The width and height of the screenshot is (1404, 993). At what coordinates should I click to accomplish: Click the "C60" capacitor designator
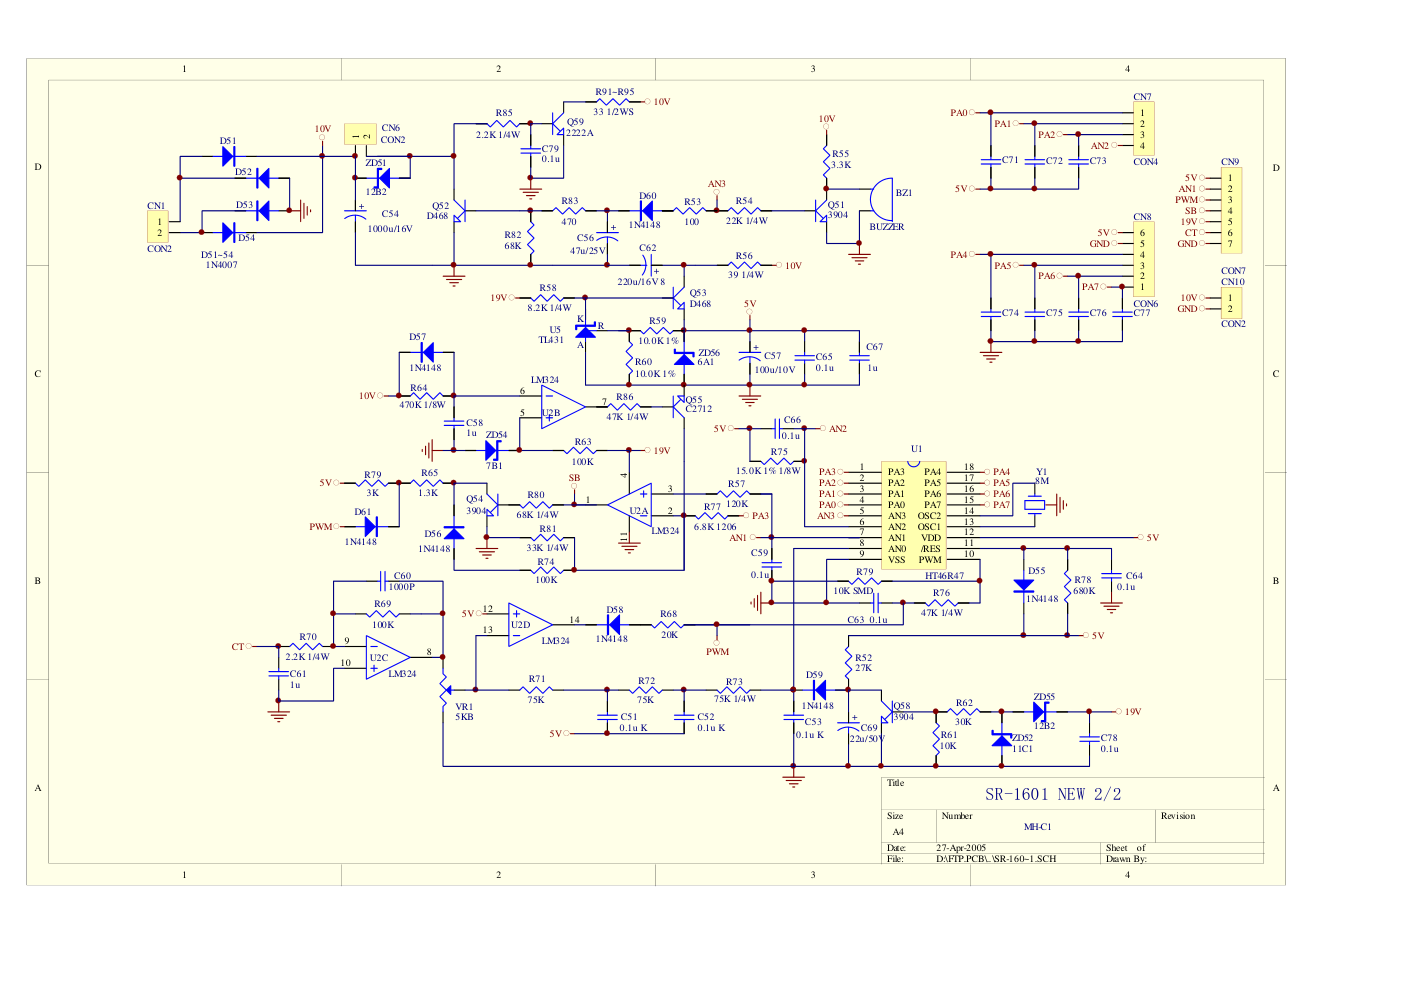402,576
